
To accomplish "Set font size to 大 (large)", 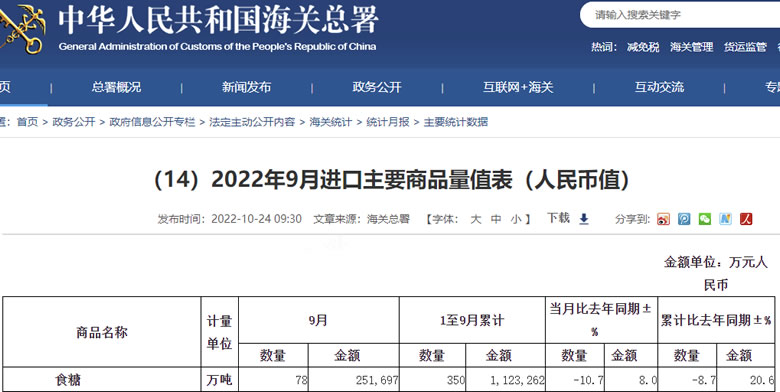I will [x=476, y=219].
